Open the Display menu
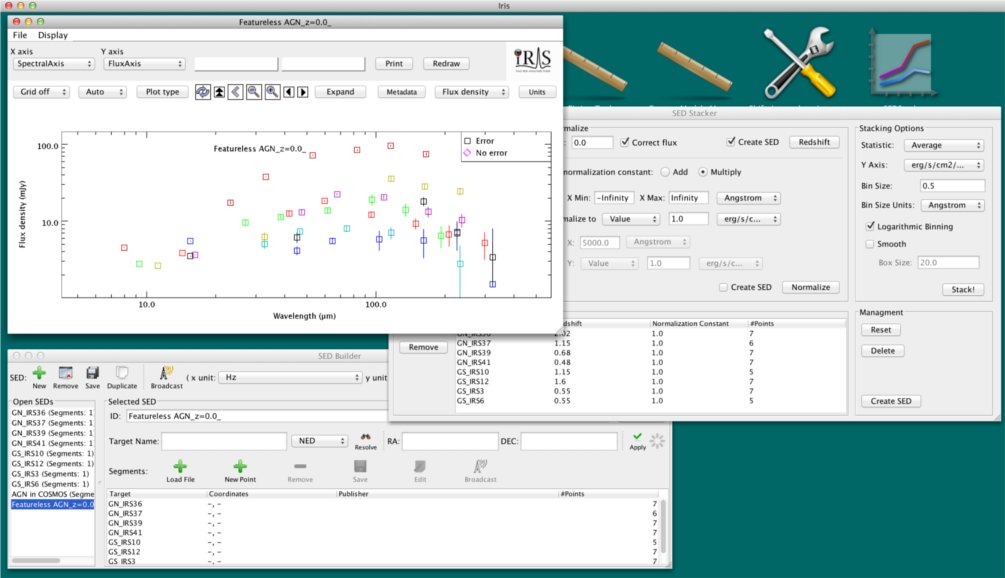1005x578 pixels. click(x=53, y=35)
